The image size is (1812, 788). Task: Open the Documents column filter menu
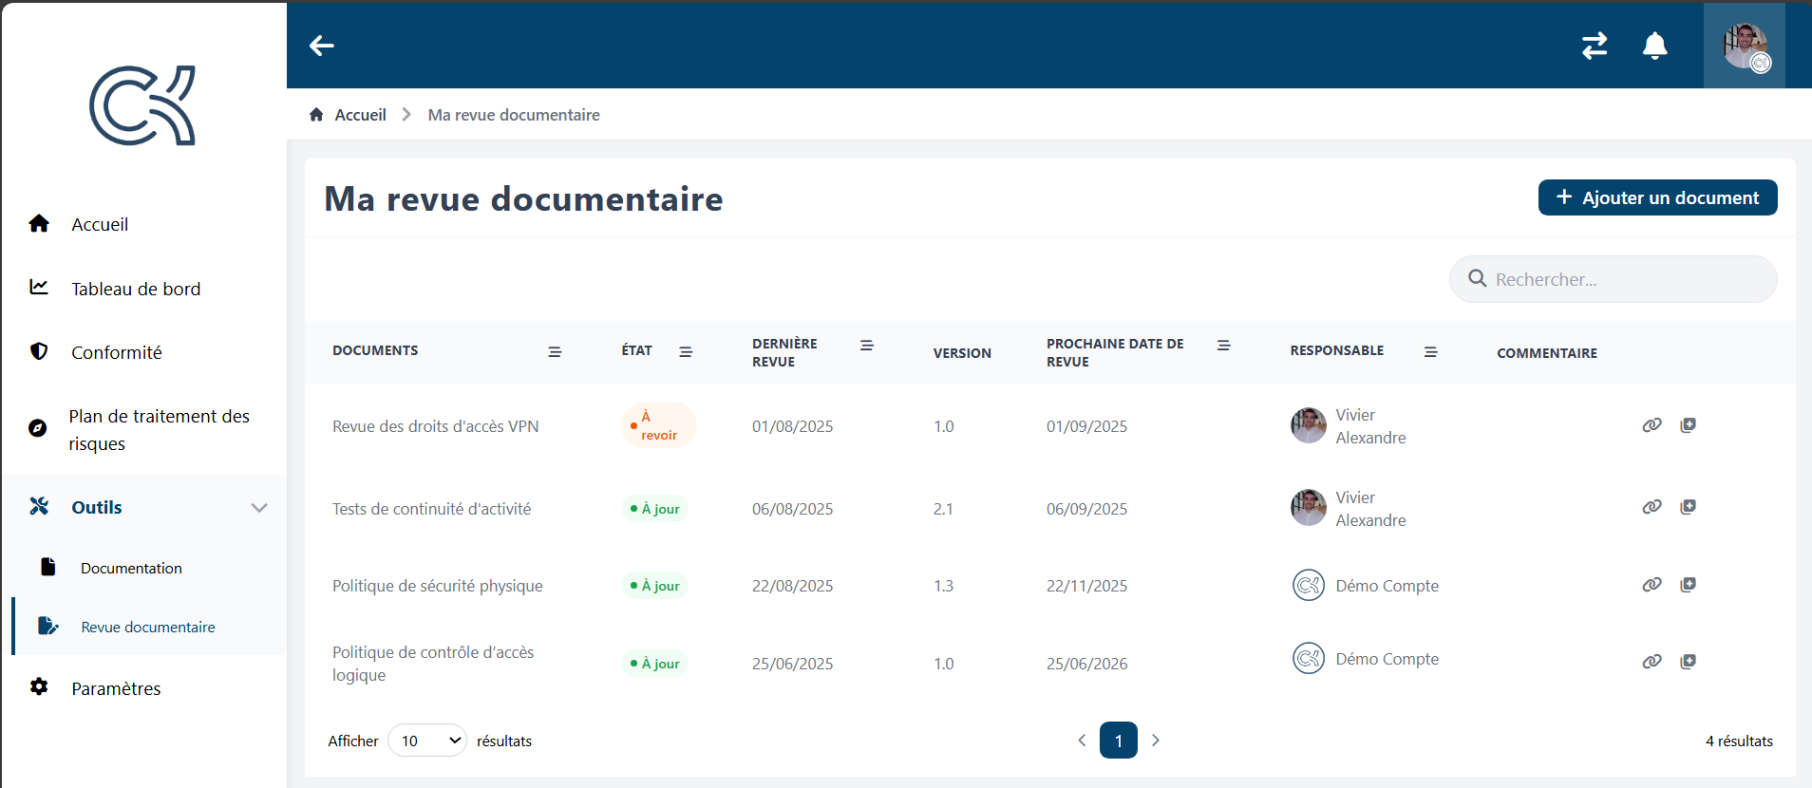coord(555,352)
